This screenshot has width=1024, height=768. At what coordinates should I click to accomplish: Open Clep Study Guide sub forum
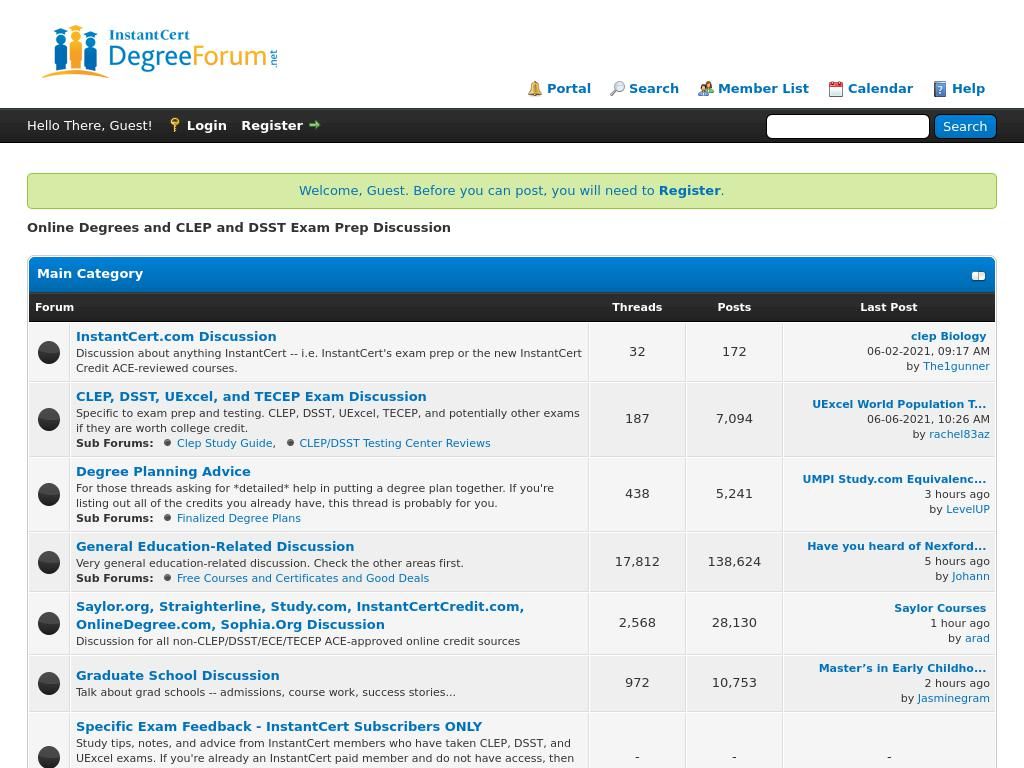pos(225,443)
